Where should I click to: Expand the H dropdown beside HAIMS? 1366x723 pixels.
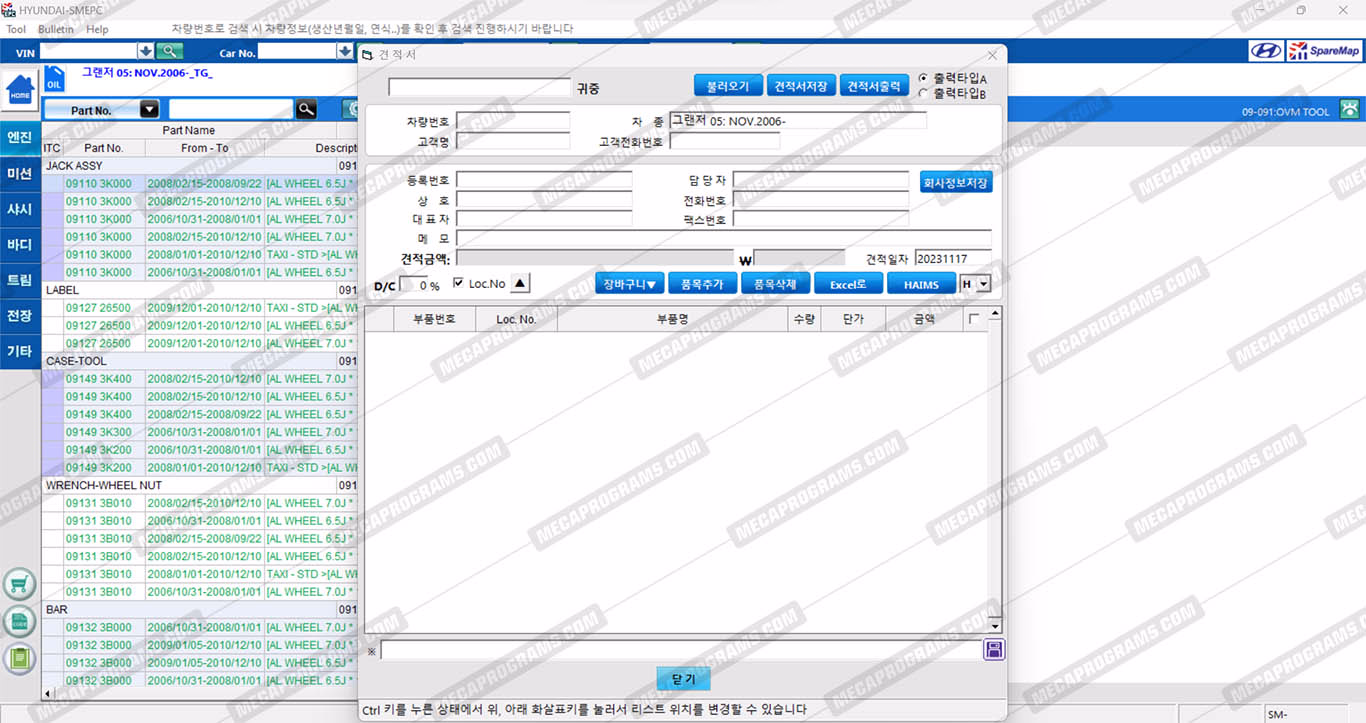point(984,285)
